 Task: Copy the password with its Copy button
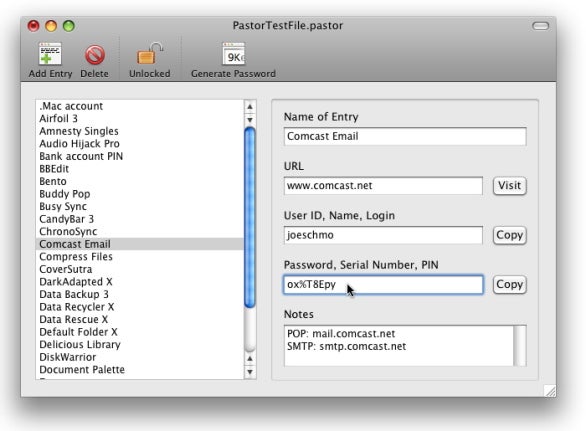point(509,284)
